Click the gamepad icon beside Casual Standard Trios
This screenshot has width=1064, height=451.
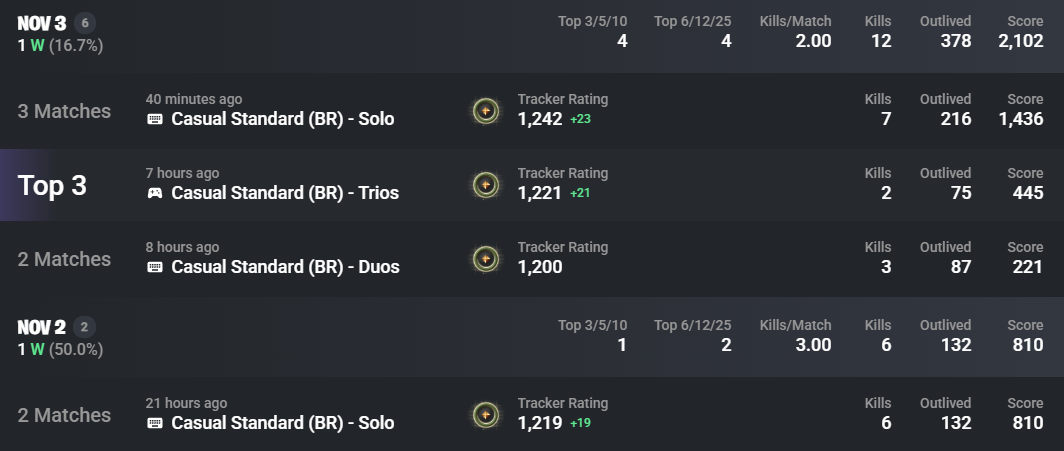click(x=155, y=193)
